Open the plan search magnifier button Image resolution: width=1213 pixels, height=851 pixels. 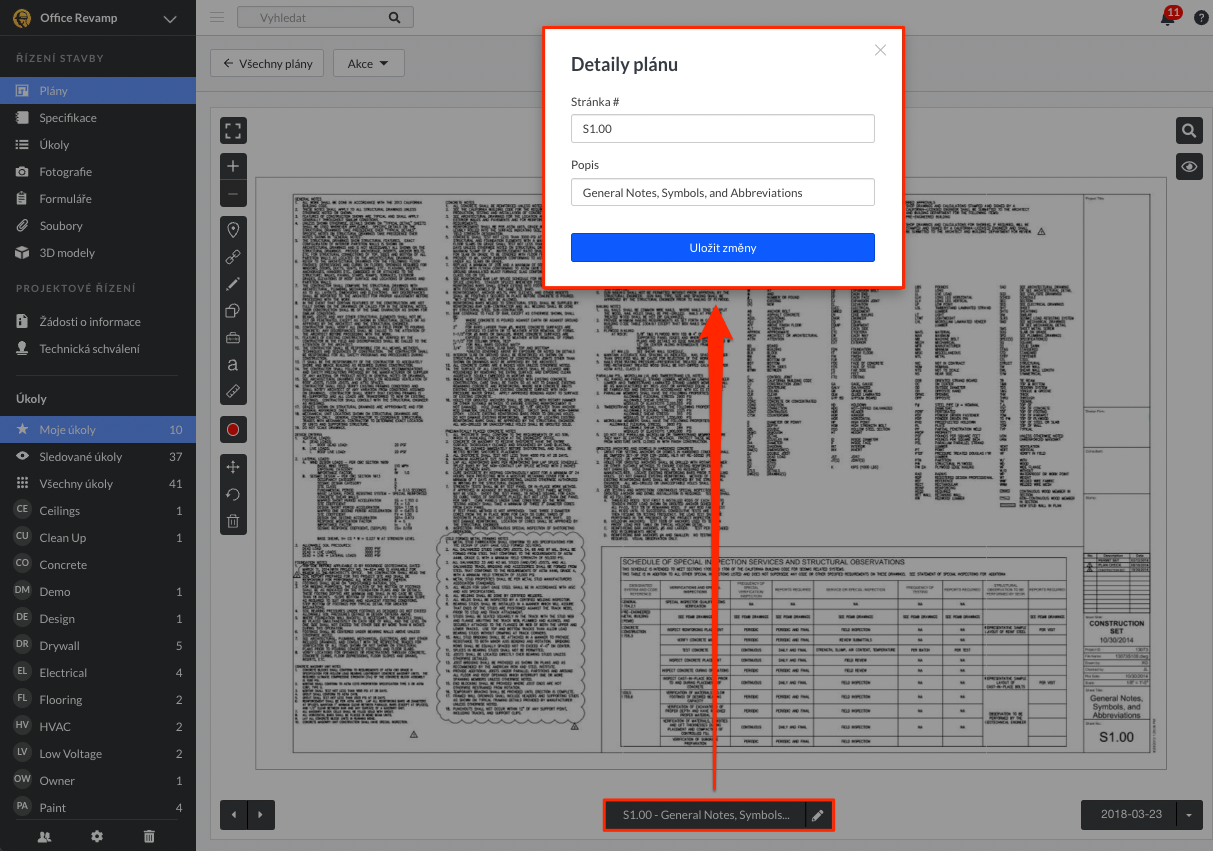pyautogui.click(x=1189, y=131)
